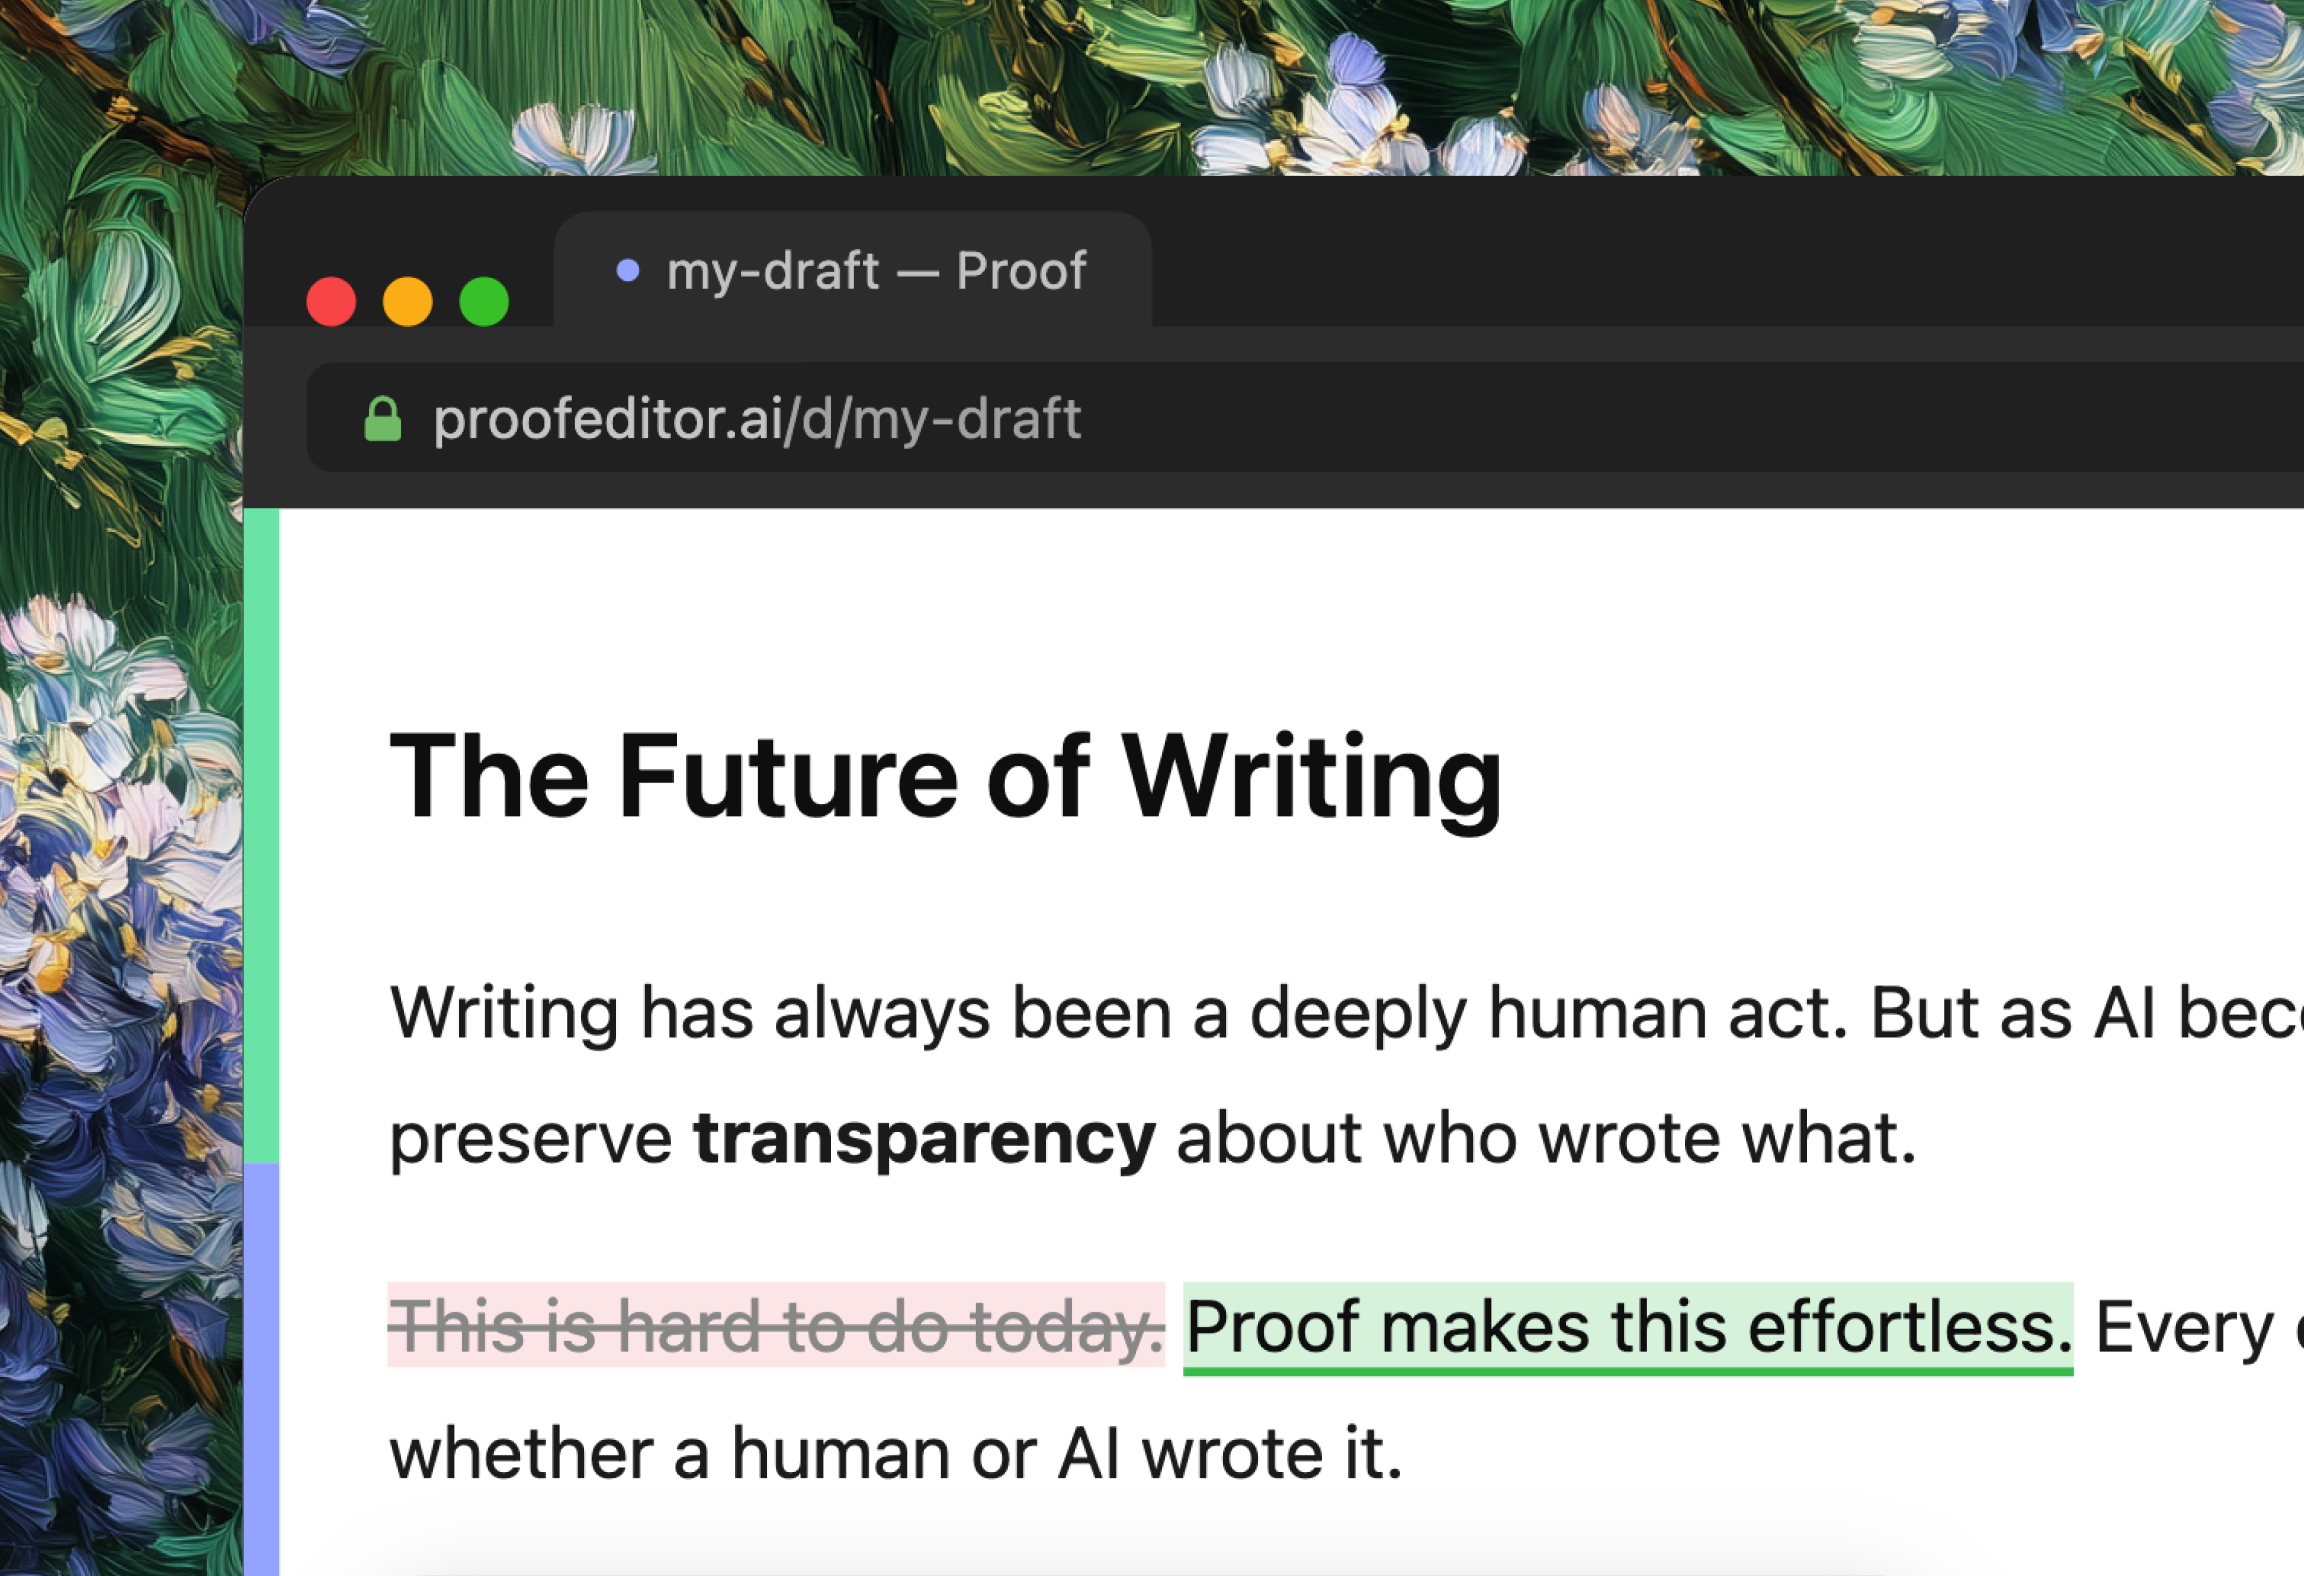
Task: Click the word "Every" after the green suggestion
Action: pos(2184,1327)
